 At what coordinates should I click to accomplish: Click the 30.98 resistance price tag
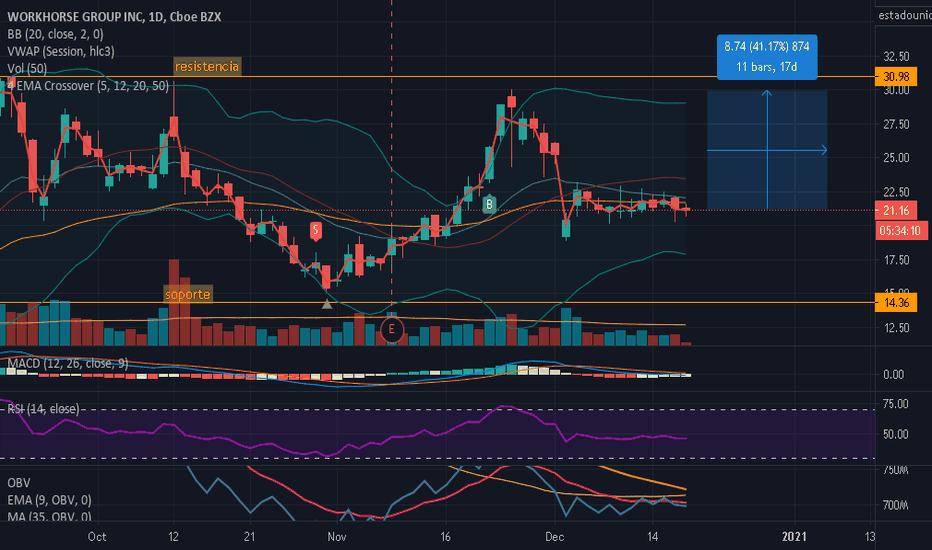(x=896, y=77)
